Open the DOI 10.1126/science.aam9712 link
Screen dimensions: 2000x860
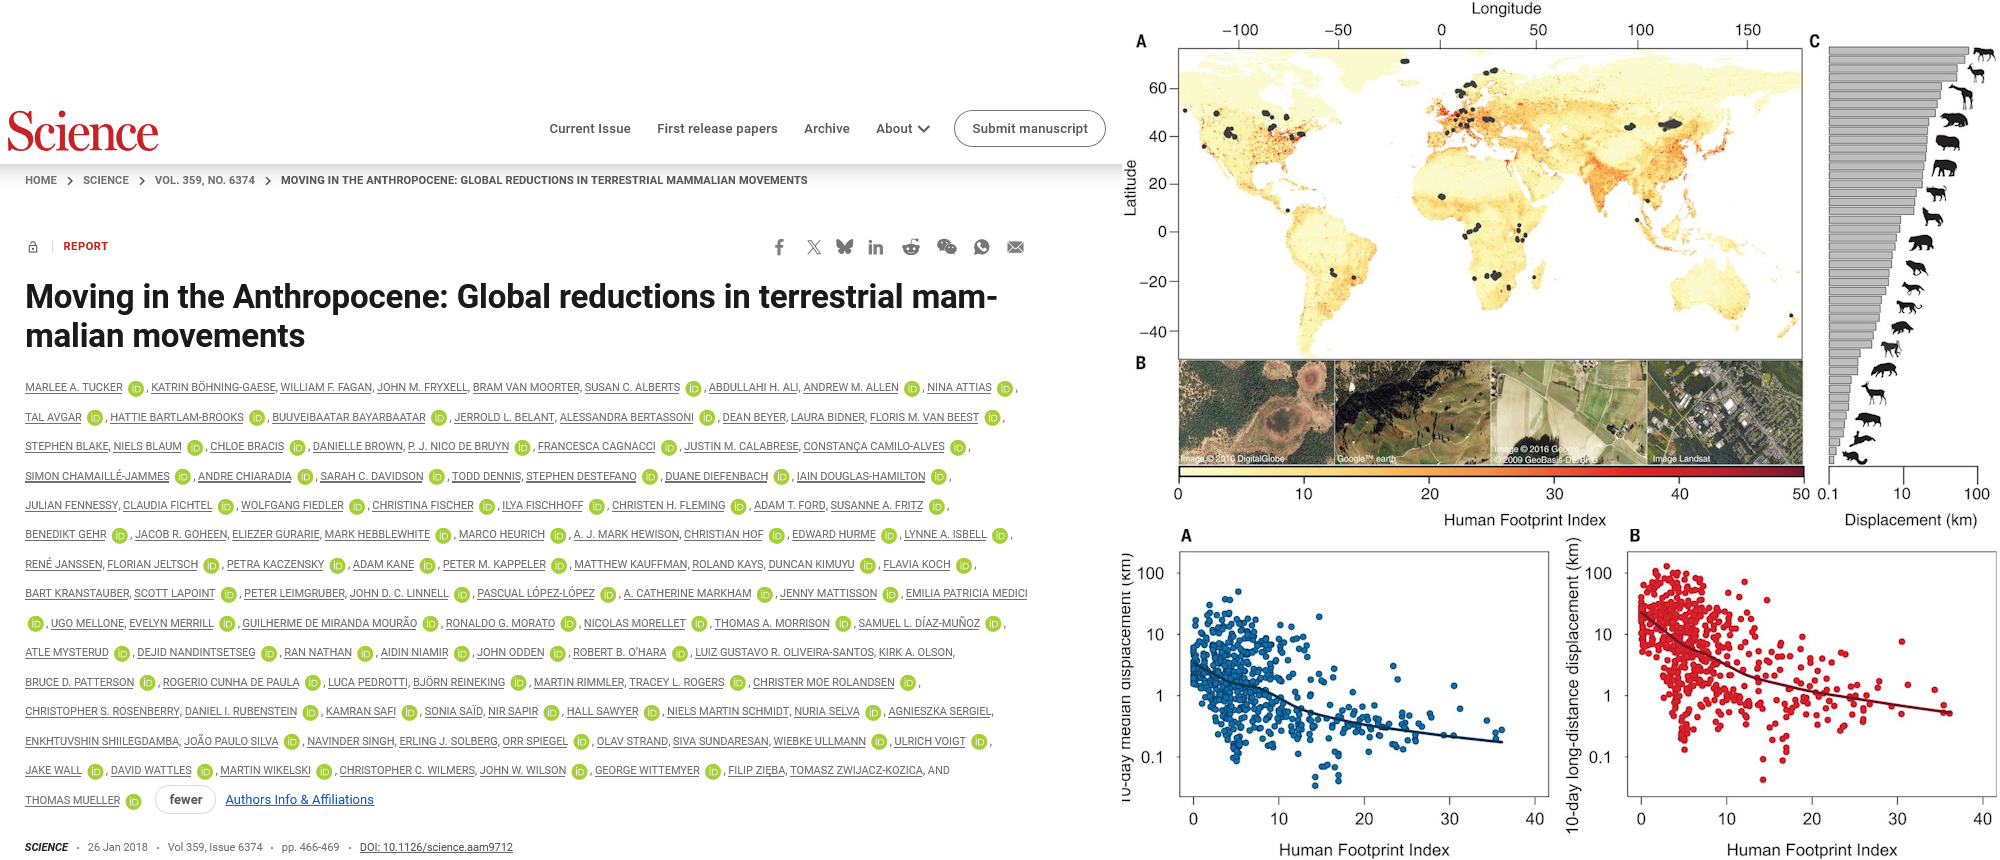tap(436, 847)
